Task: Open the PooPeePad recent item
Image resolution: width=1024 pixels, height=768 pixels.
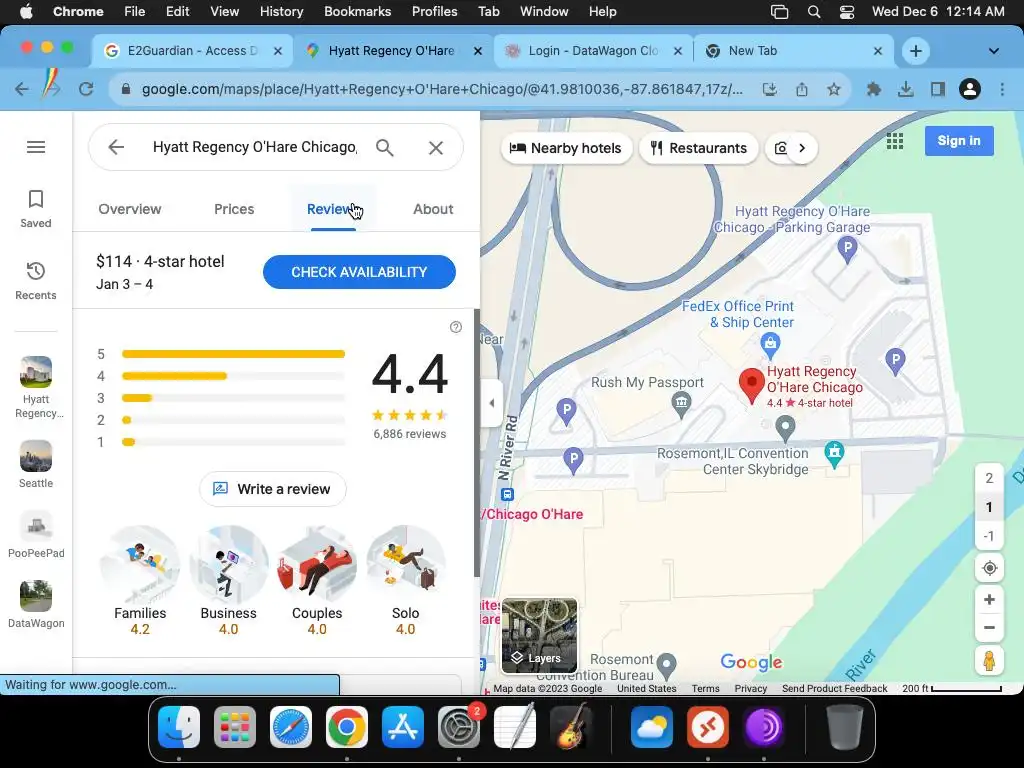Action: 36,535
